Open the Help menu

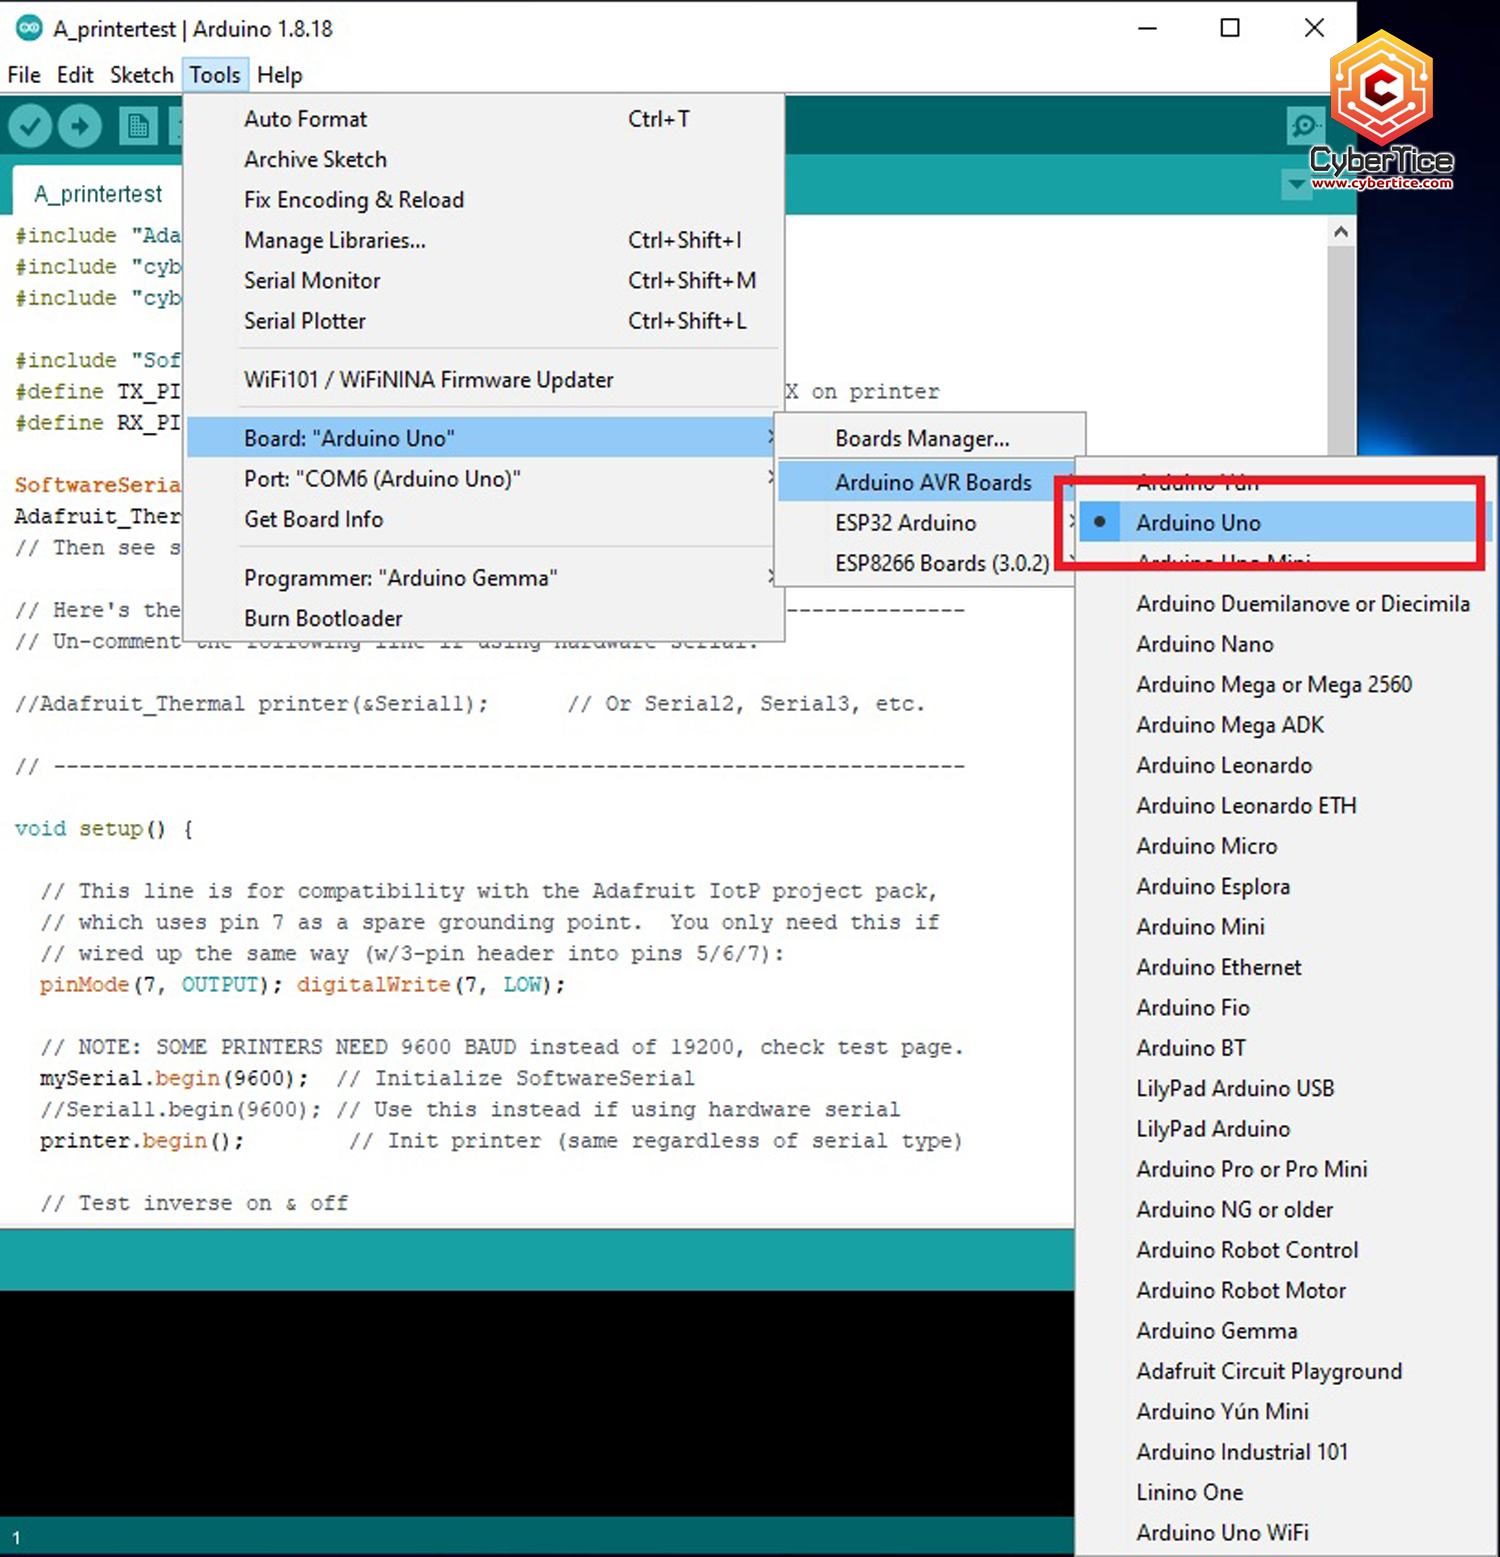[x=279, y=74]
